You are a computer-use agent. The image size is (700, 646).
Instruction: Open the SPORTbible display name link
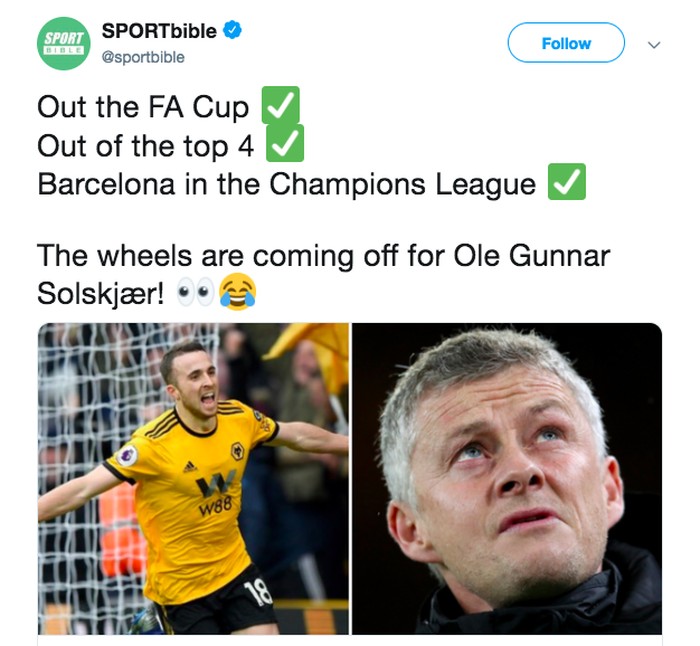[159, 31]
